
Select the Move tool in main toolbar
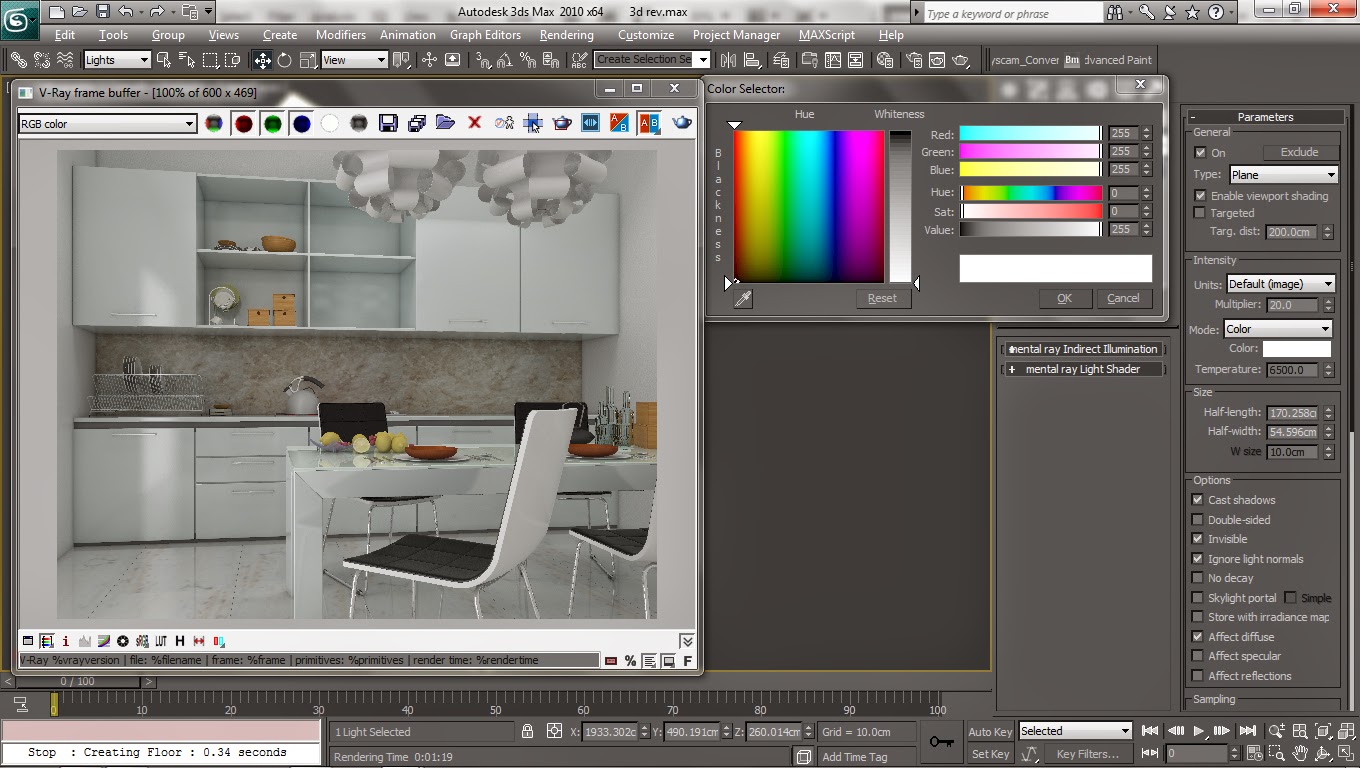[262, 60]
